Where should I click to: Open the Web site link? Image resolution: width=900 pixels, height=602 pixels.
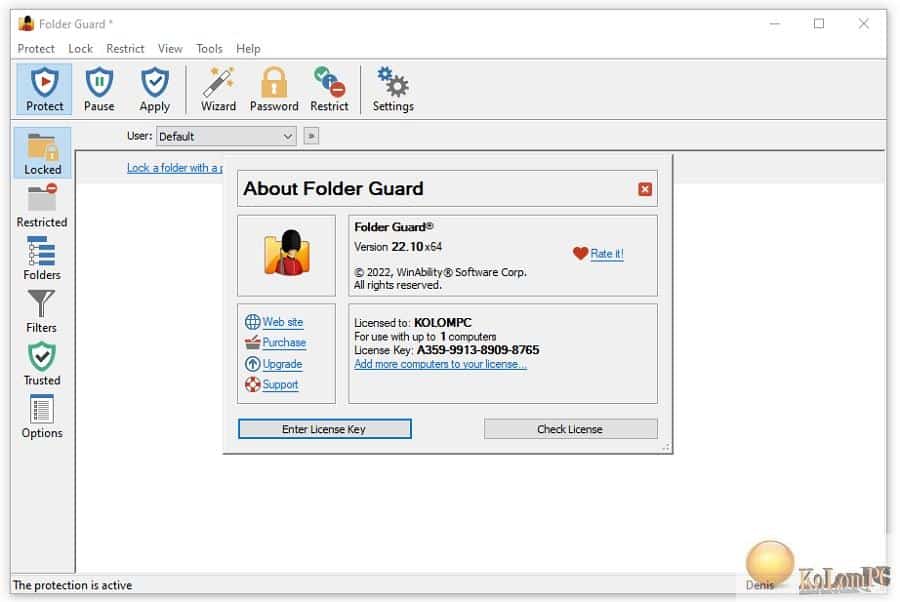[282, 322]
